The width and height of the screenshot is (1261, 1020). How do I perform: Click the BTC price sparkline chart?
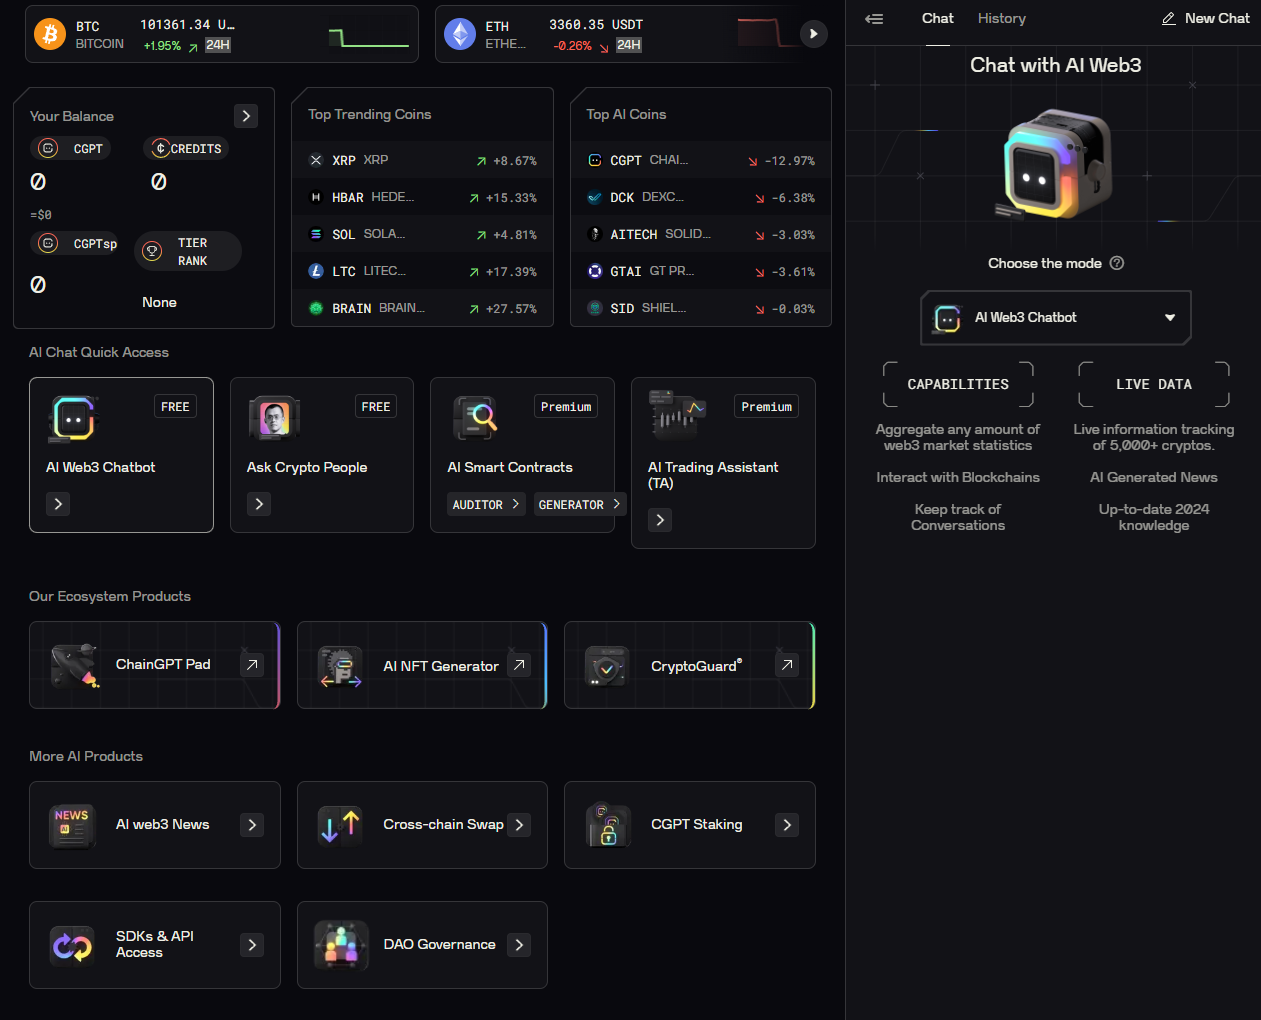[x=369, y=37]
